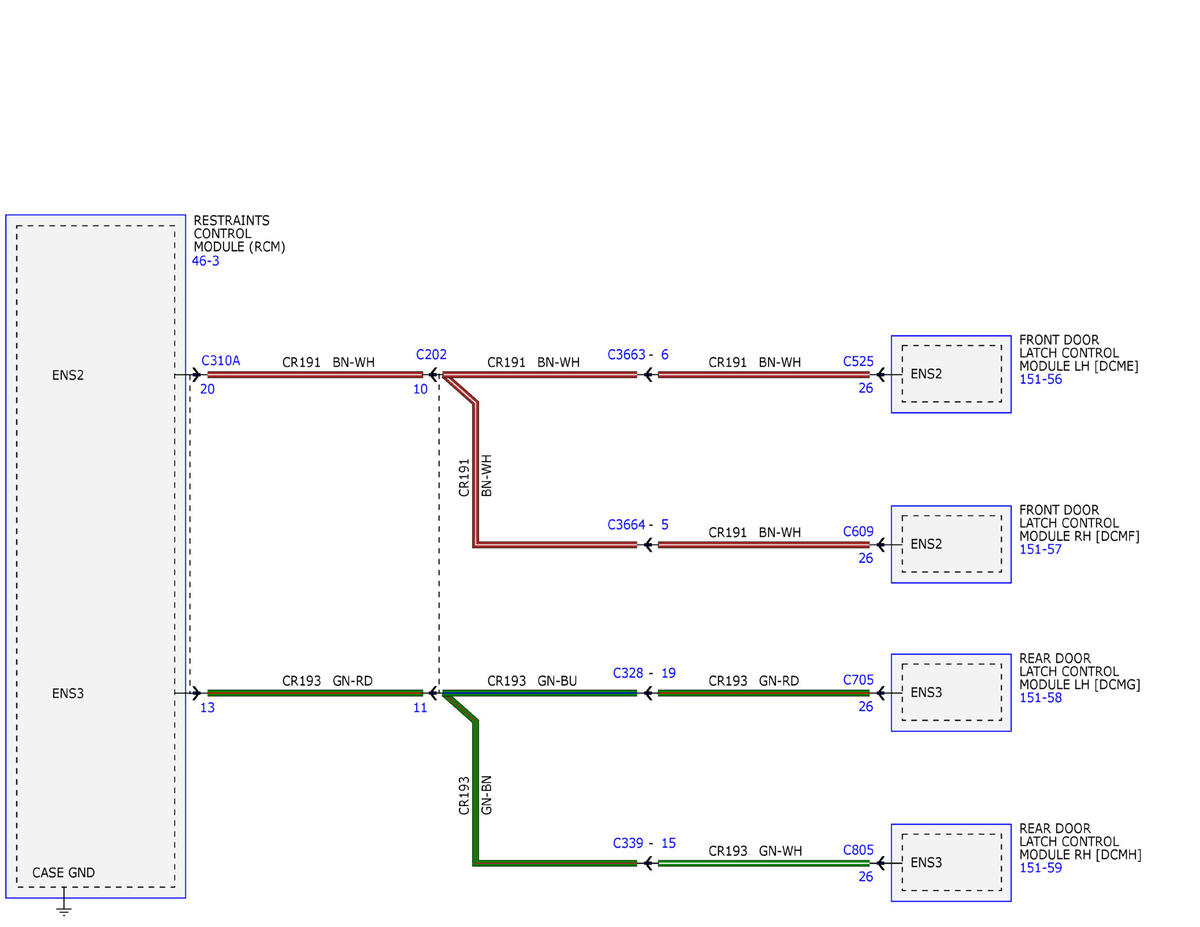
Task: Click ENS3 inside the RCM module
Action: [x=68, y=693]
